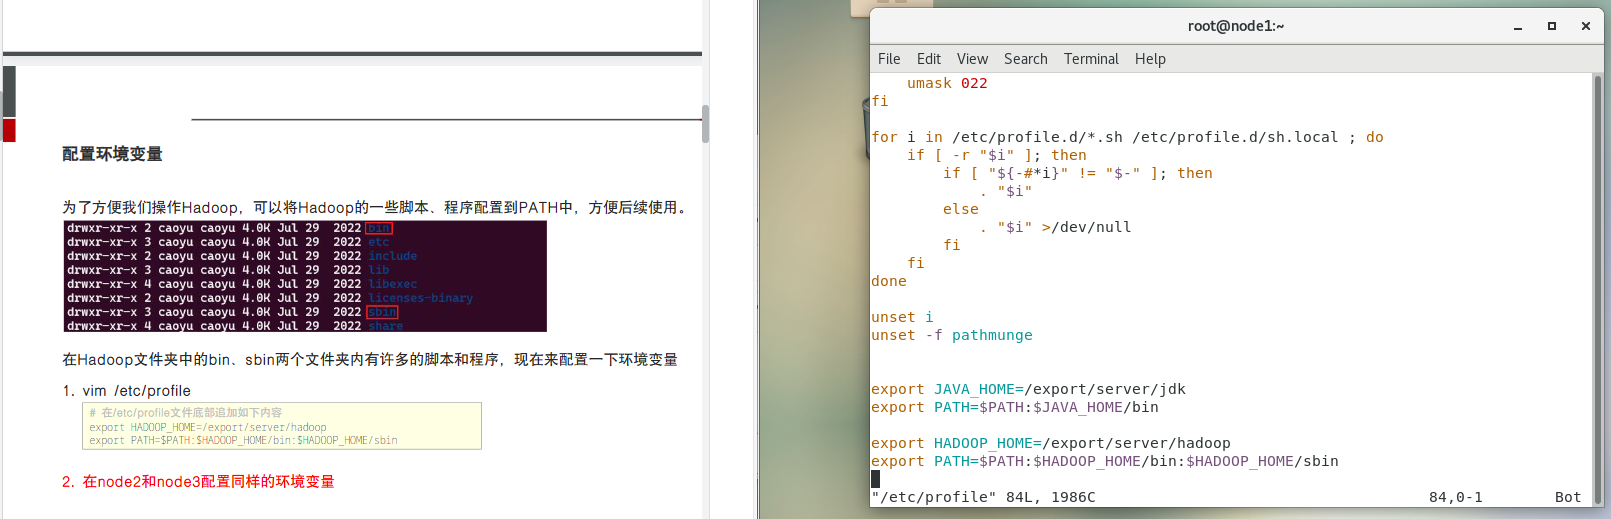Click the '配置环境变量' heading in document
Screen dimensions: 1611x519
[x=112, y=154]
